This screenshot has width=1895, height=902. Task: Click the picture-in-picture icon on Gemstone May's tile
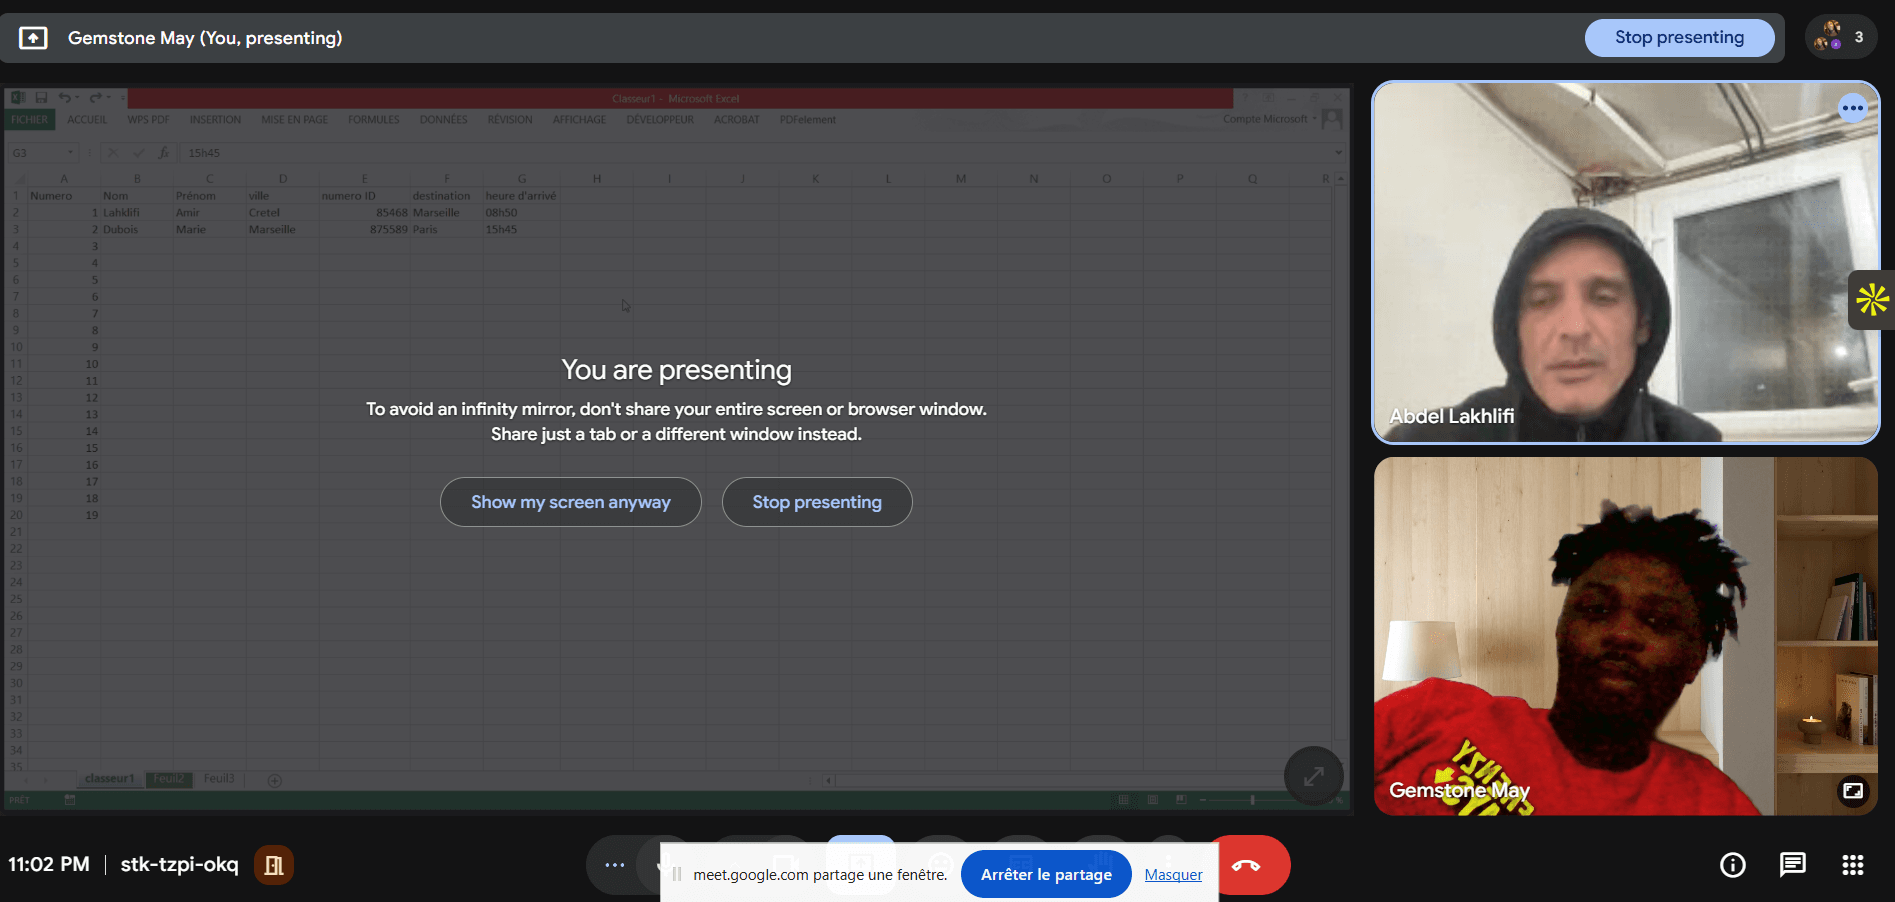[x=1853, y=790]
